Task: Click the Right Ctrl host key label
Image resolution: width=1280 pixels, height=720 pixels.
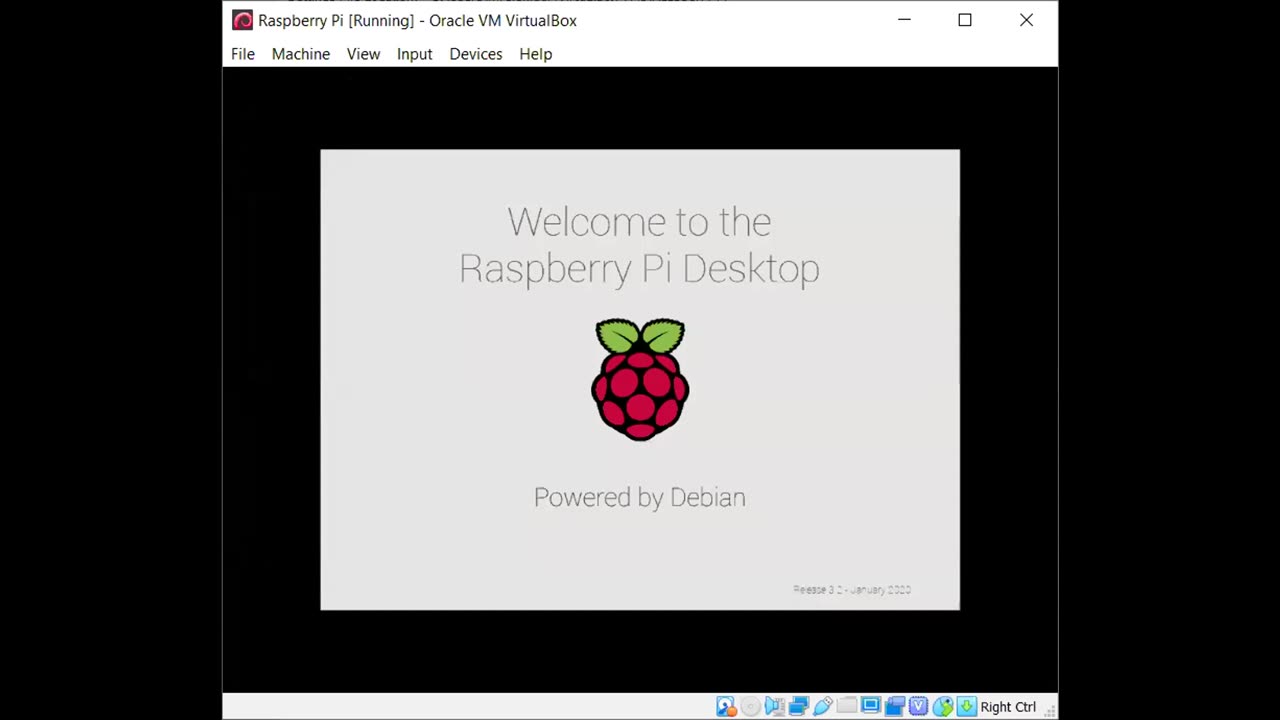Action: click(x=1008, y=707)
